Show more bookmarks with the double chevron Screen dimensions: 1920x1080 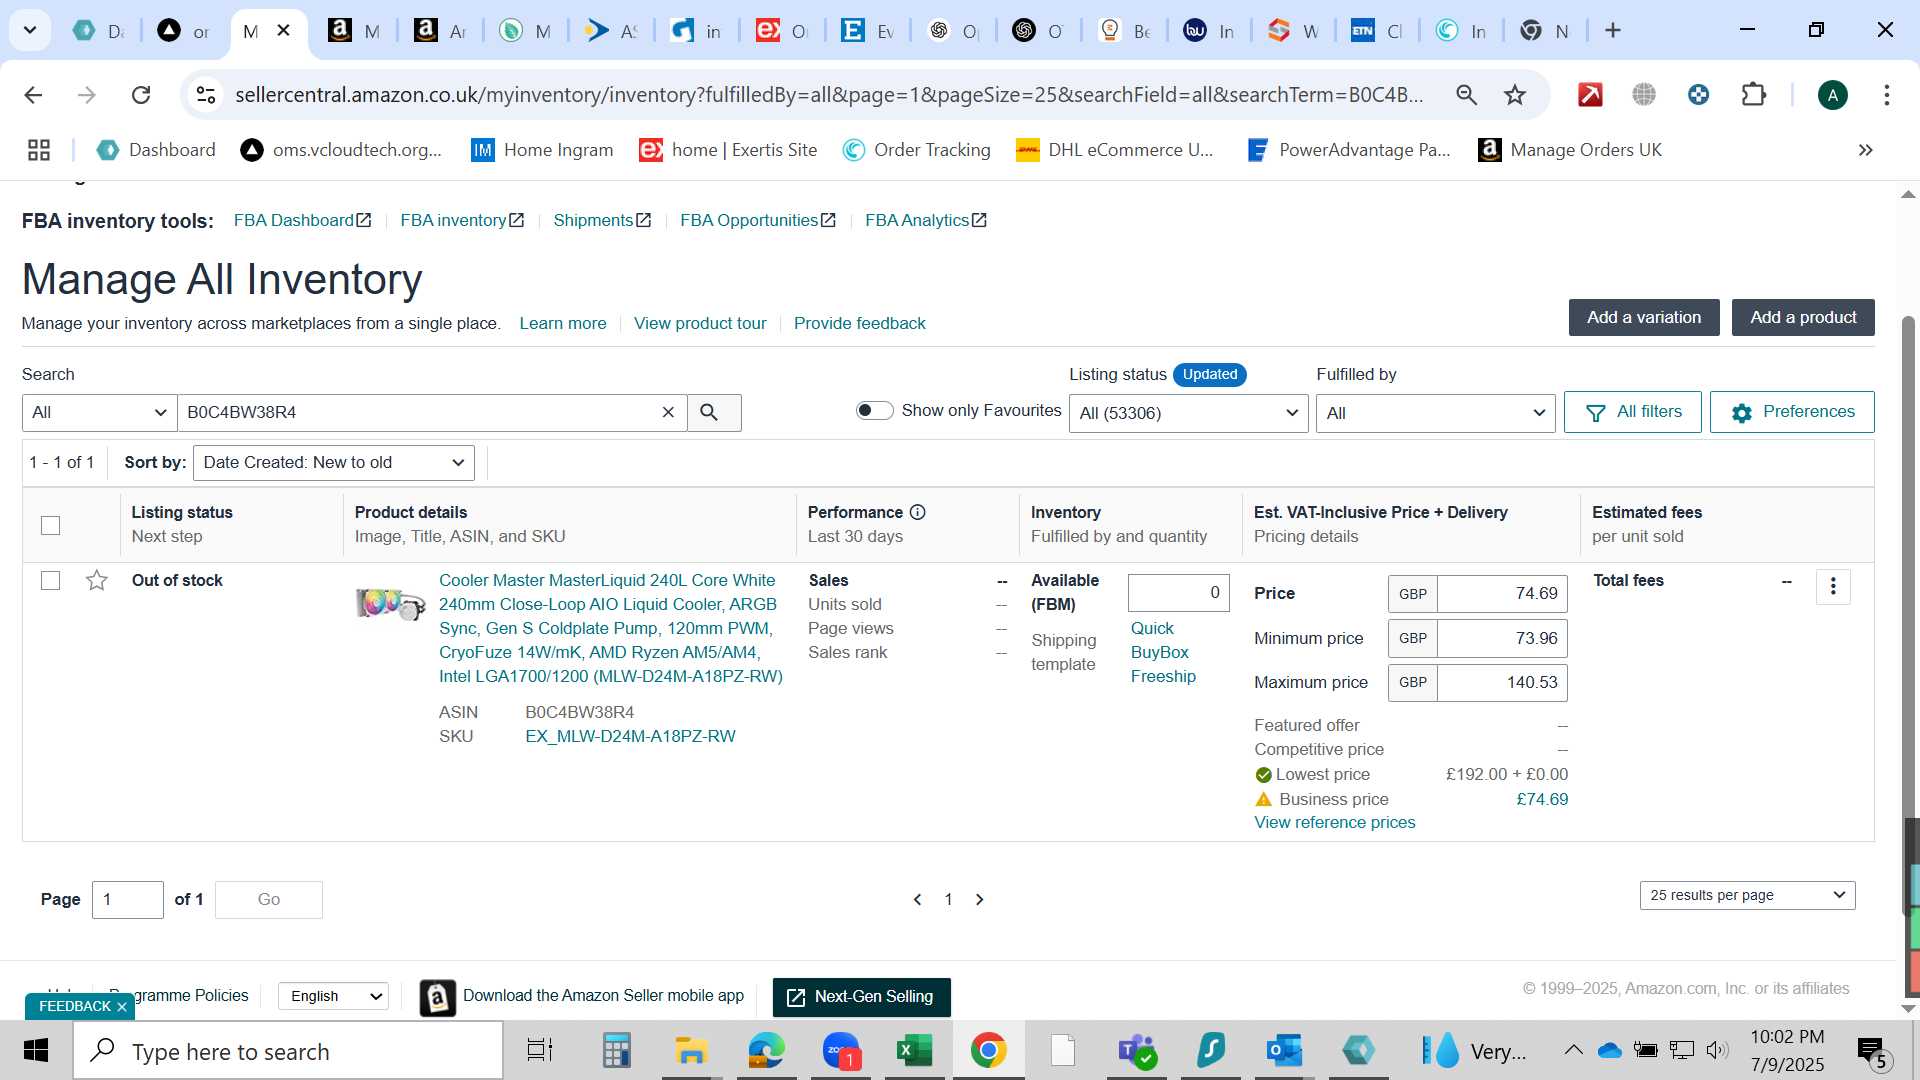(1865, 150)
